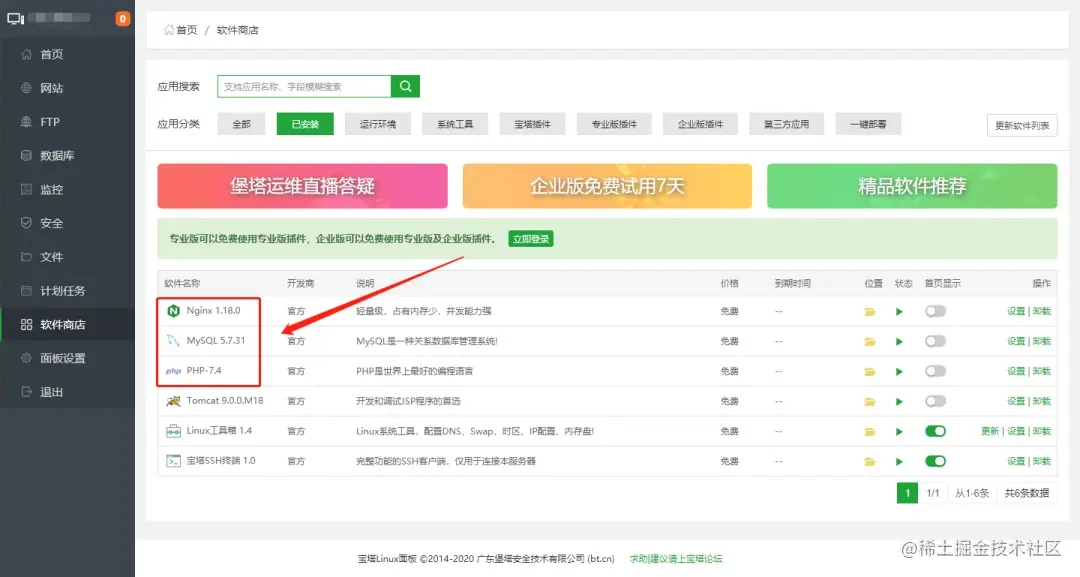Click MySQL status play icon

pos(899,342)
